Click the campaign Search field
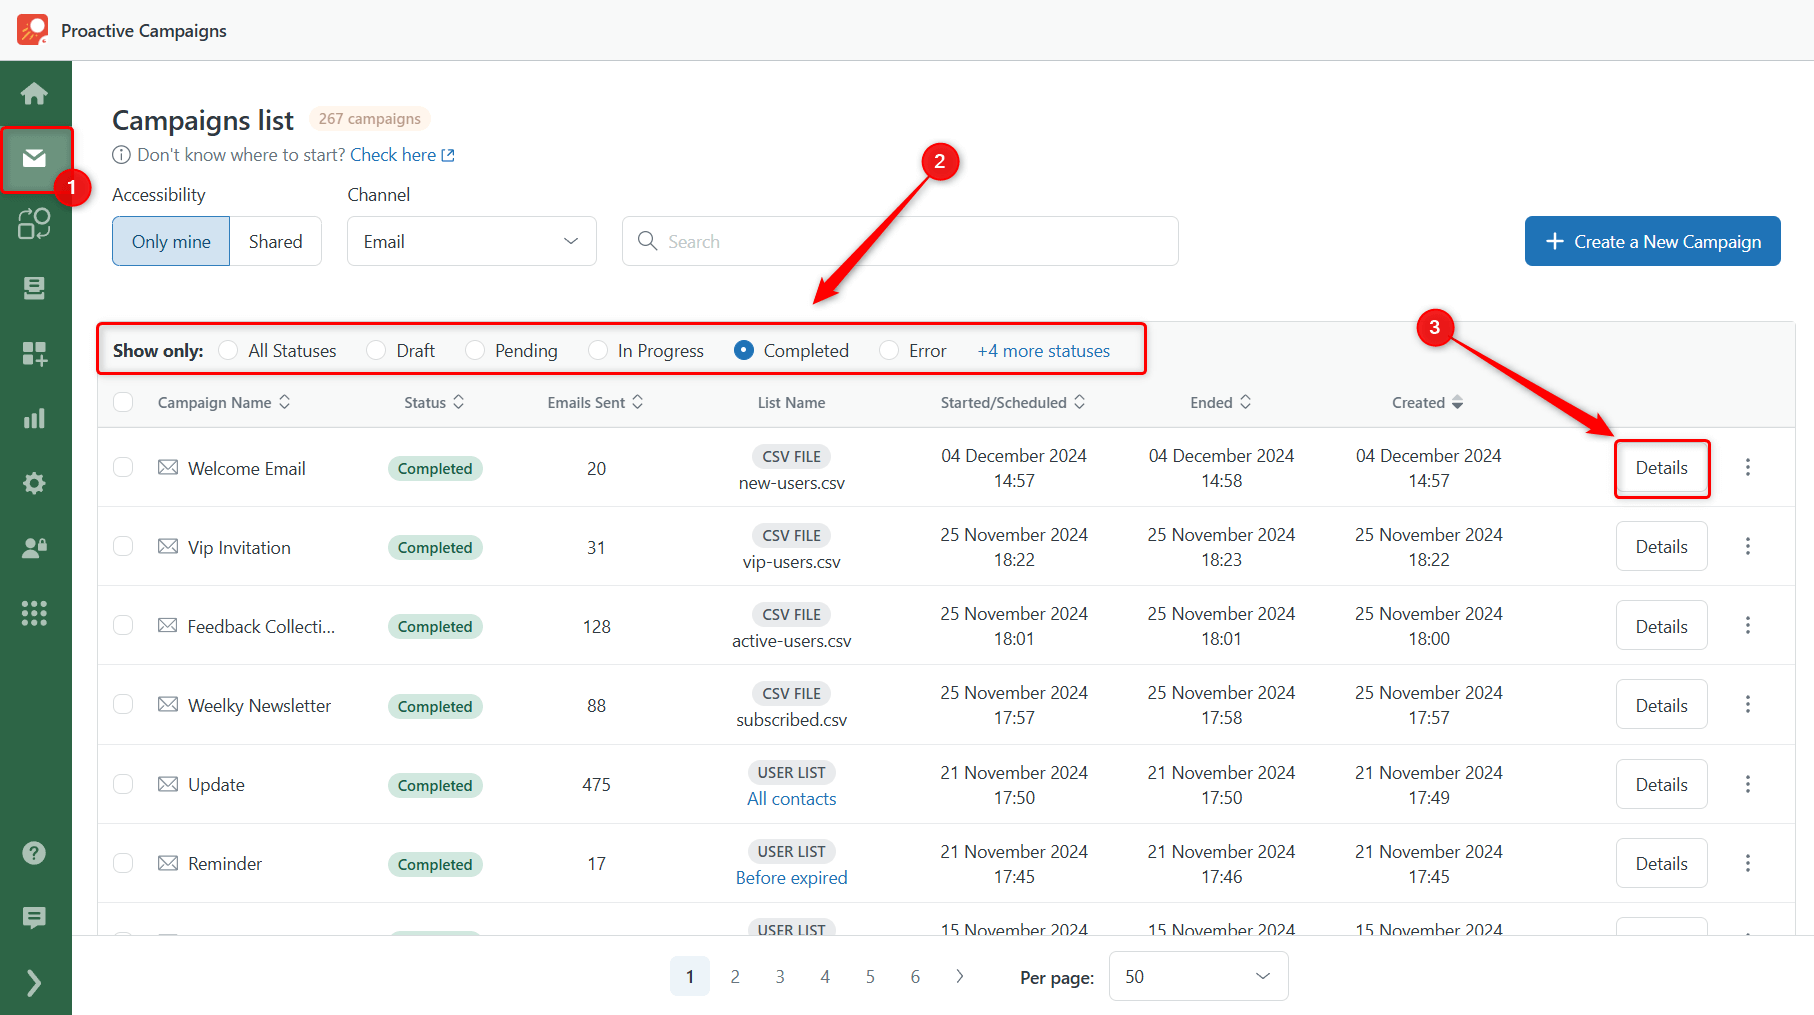This screenshot has width=1814, height=1015. [x=900, y=241]
